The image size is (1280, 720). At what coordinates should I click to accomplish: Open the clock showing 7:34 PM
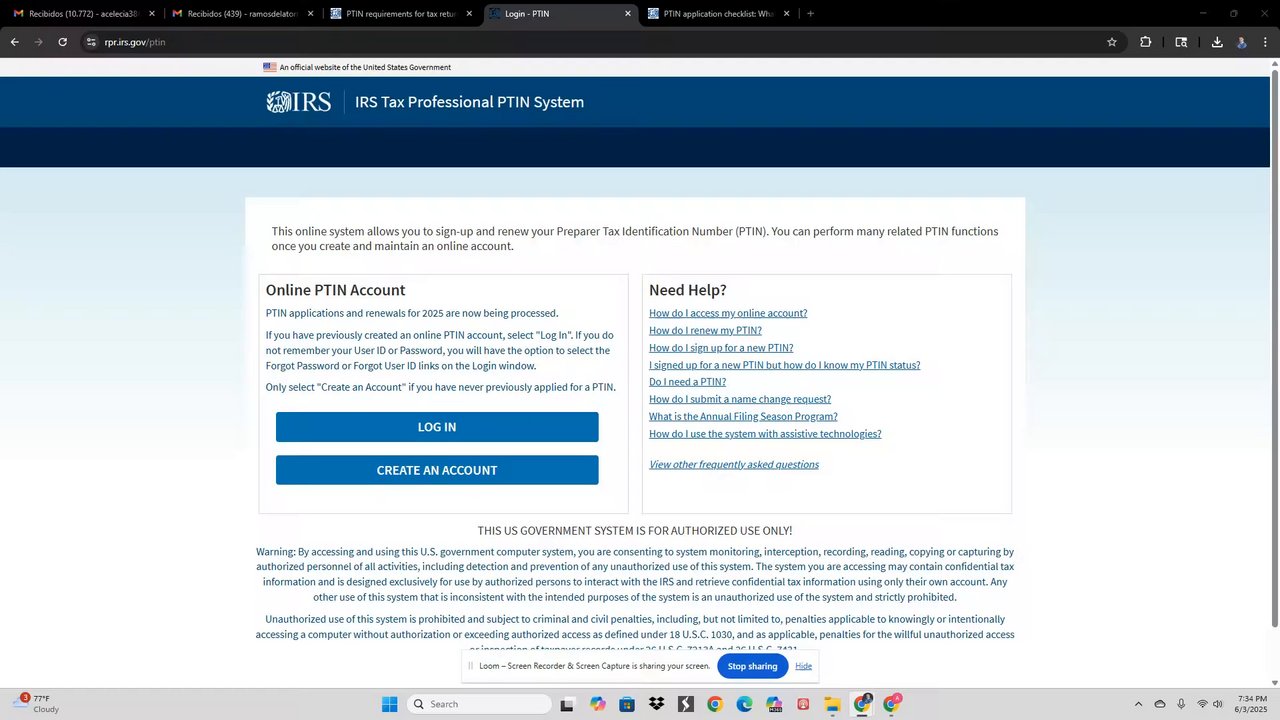coord(1252,704)
